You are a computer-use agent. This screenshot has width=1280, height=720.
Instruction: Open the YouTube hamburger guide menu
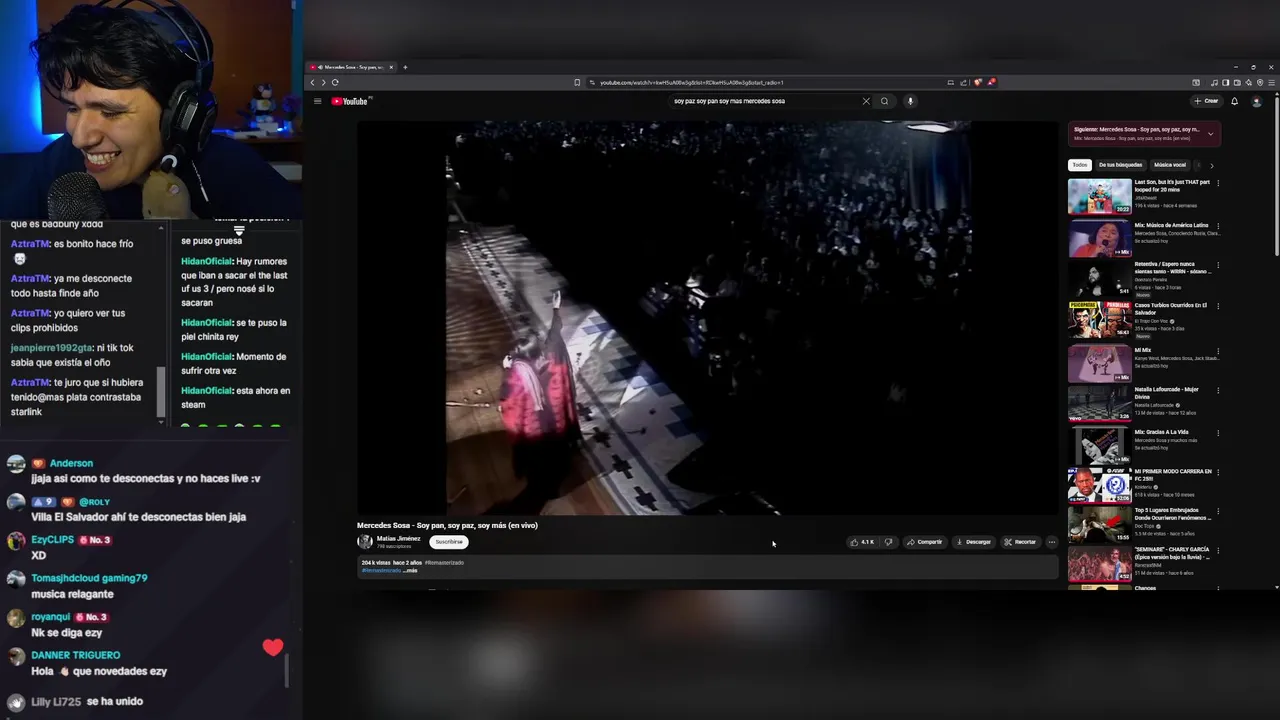317,101
